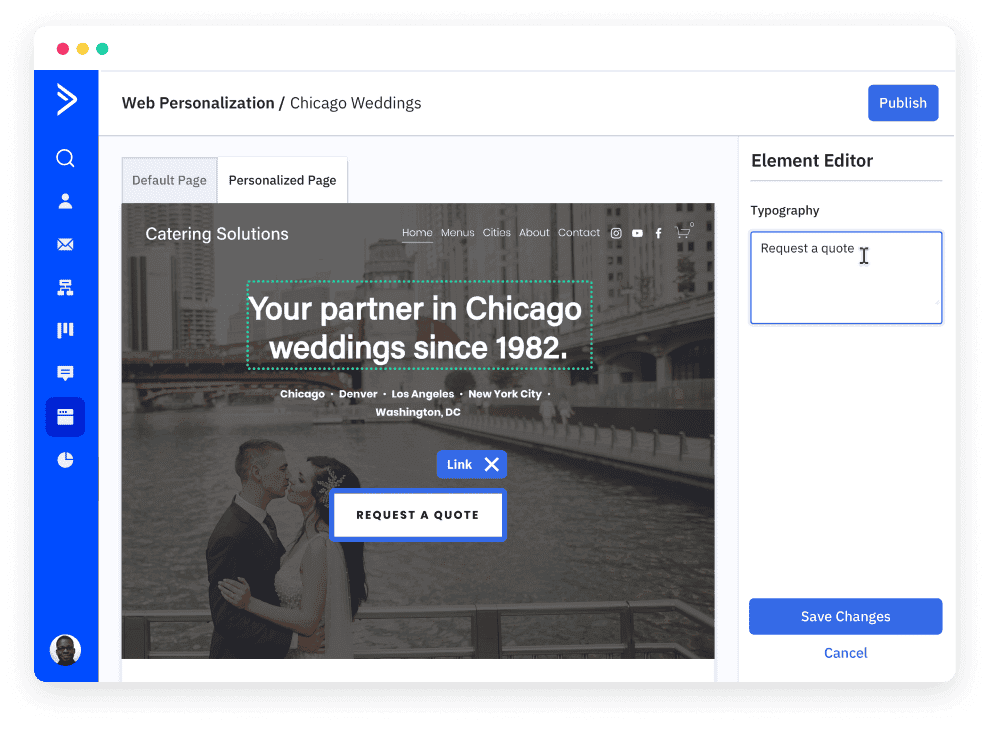Publish the personalization changes

point(902,103)
